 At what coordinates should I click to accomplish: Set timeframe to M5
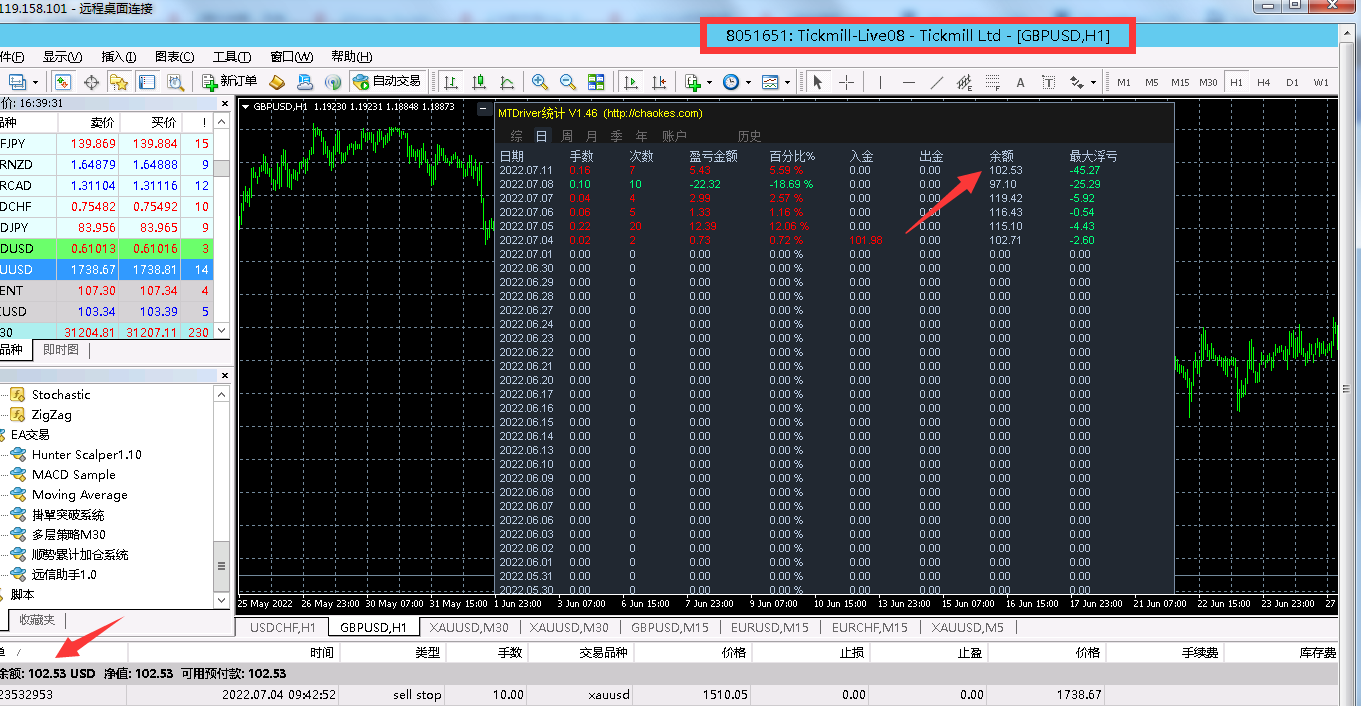point(1152,82)
